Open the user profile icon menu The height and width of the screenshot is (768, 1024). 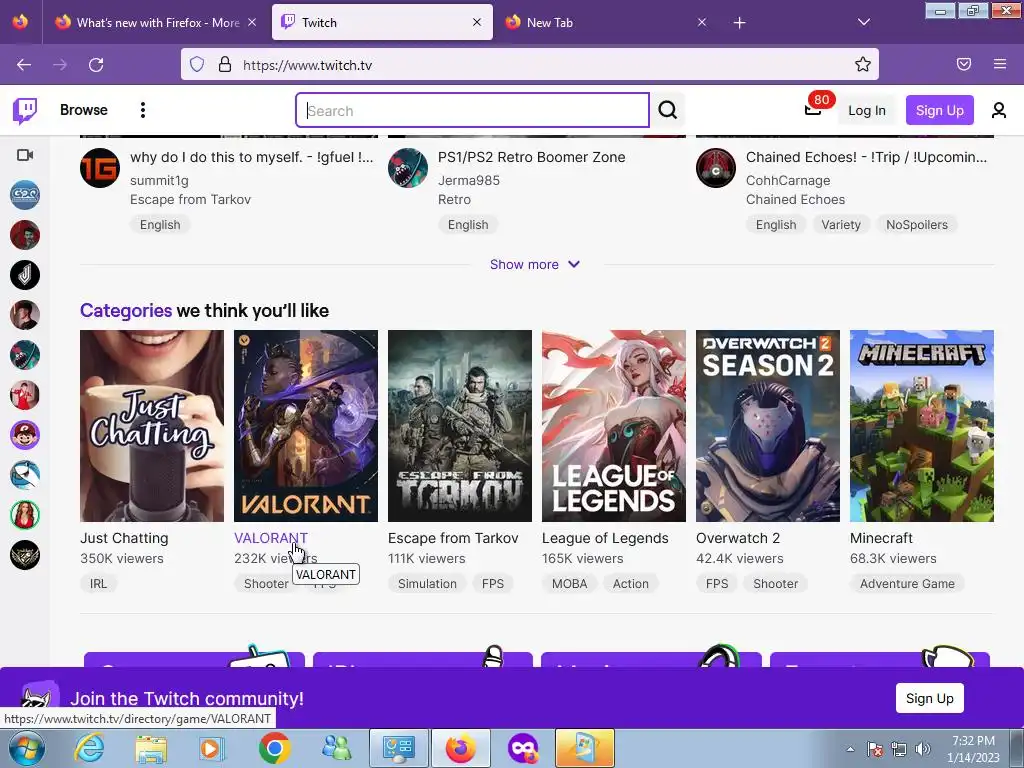tap(999, 110)
